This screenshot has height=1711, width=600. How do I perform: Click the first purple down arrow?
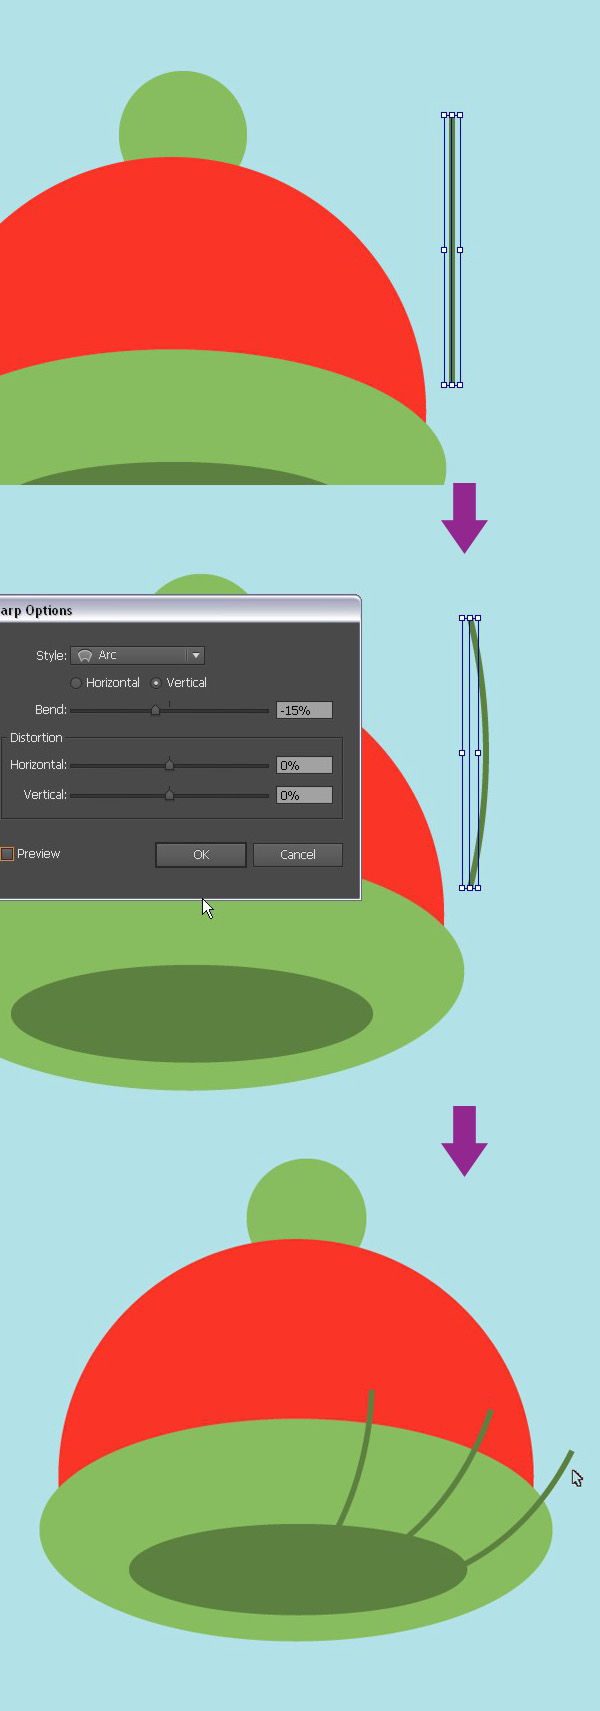tap(464, 517)
